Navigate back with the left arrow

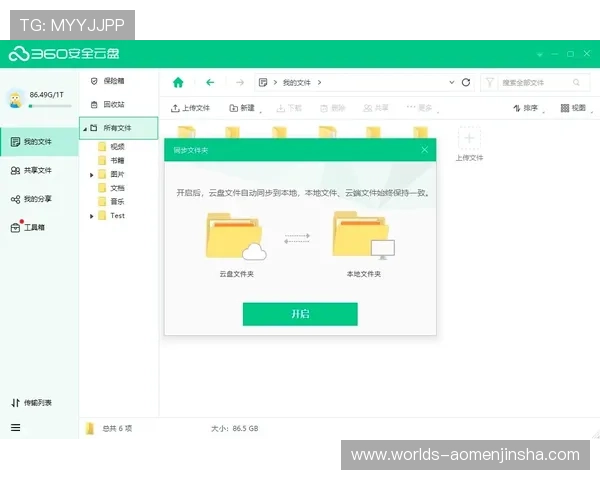tap(210, 82)
